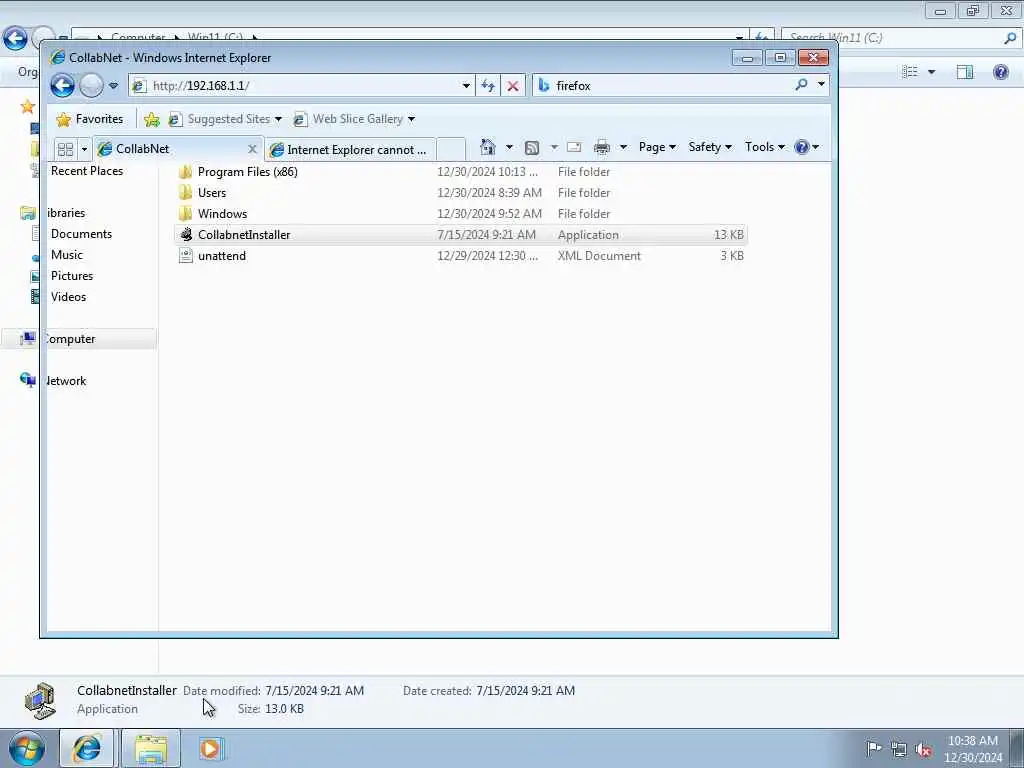Open a new blank tab
The height and width of the screenshot is (768, 1024).
coord(451,150)
